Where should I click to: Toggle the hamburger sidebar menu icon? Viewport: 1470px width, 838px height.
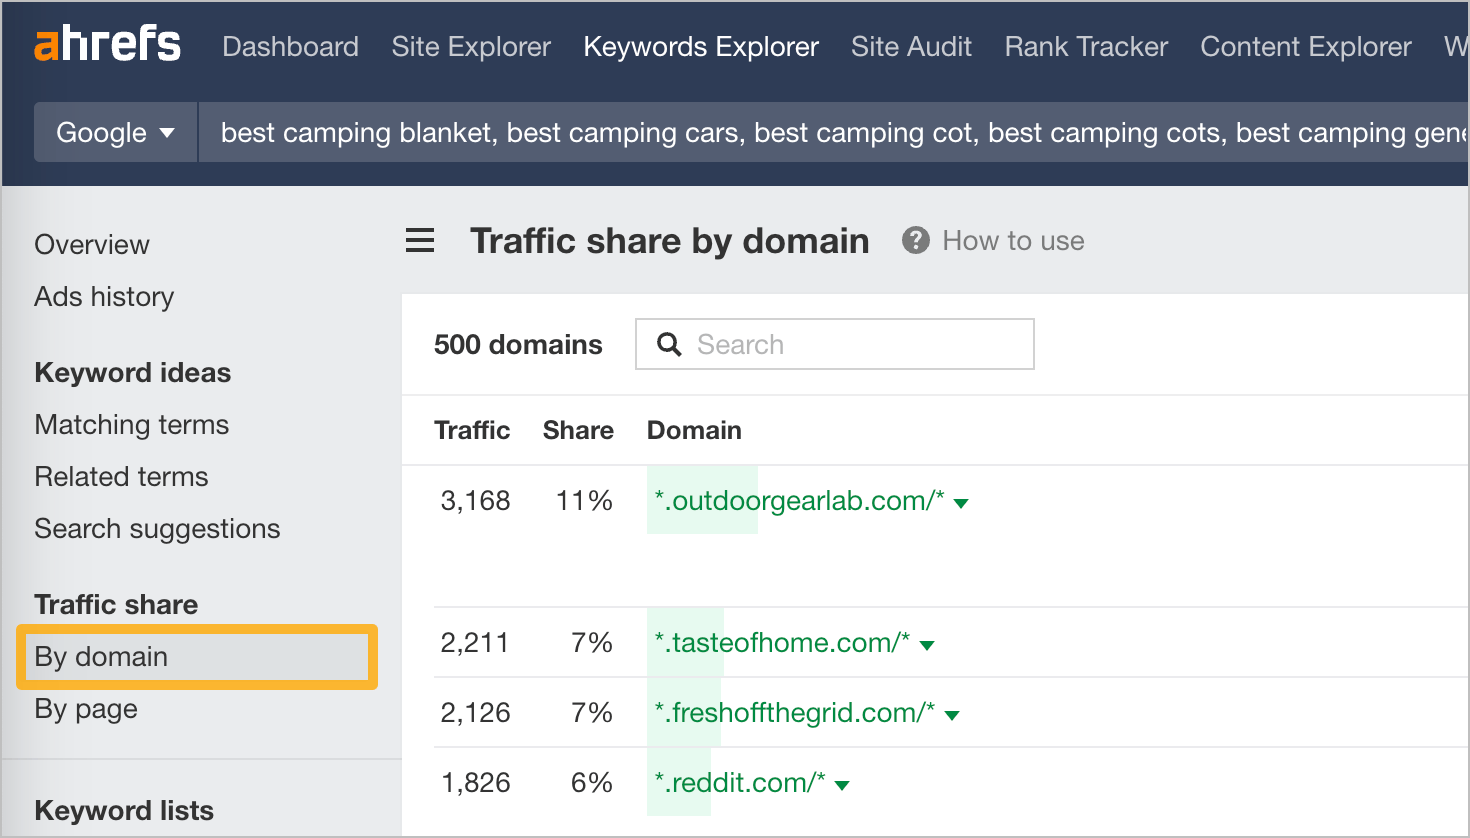pyautogui.click(x=420, y=241)
